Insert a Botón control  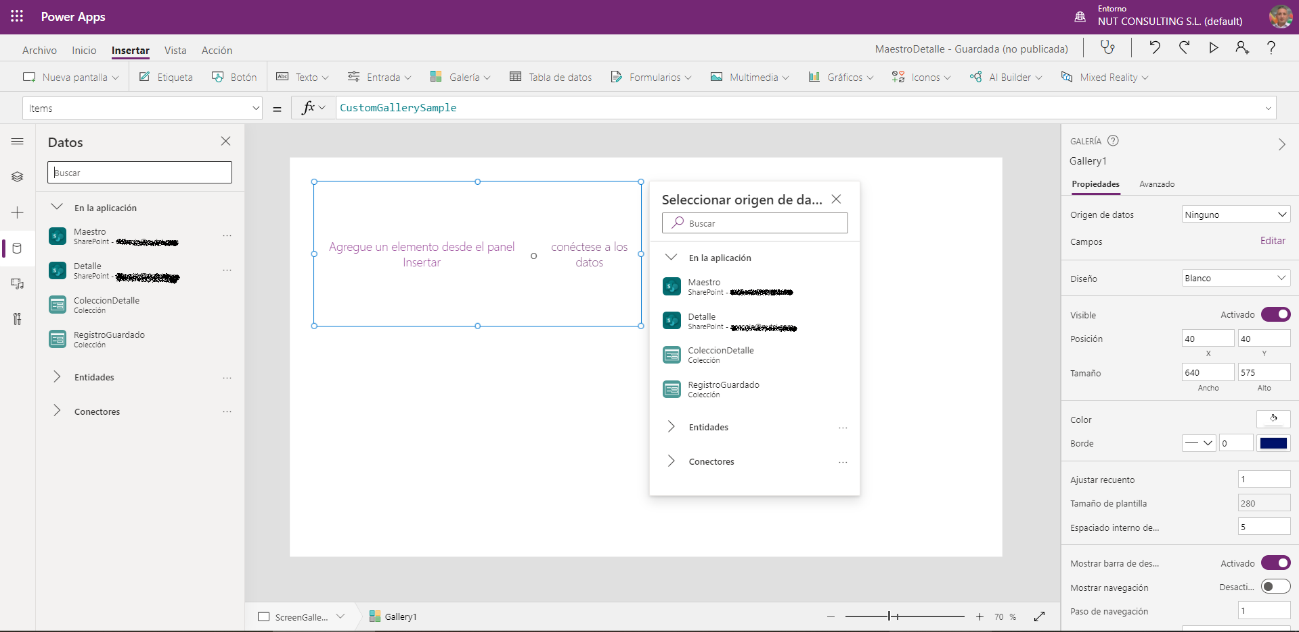pos(234,77)
